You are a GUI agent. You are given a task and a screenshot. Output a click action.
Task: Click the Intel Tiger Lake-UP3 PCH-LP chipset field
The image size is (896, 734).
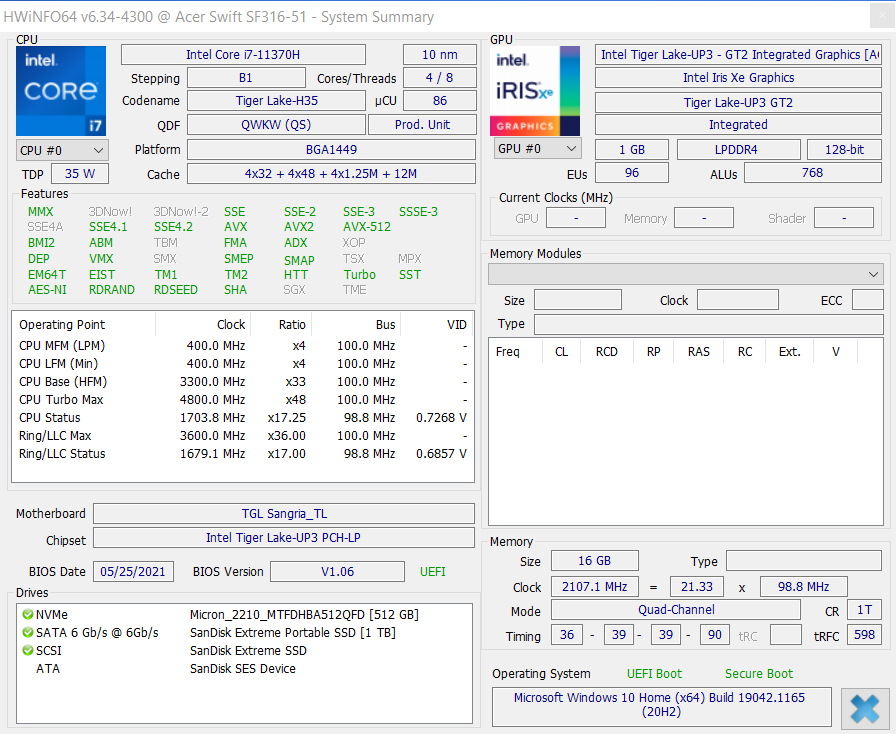284,538
